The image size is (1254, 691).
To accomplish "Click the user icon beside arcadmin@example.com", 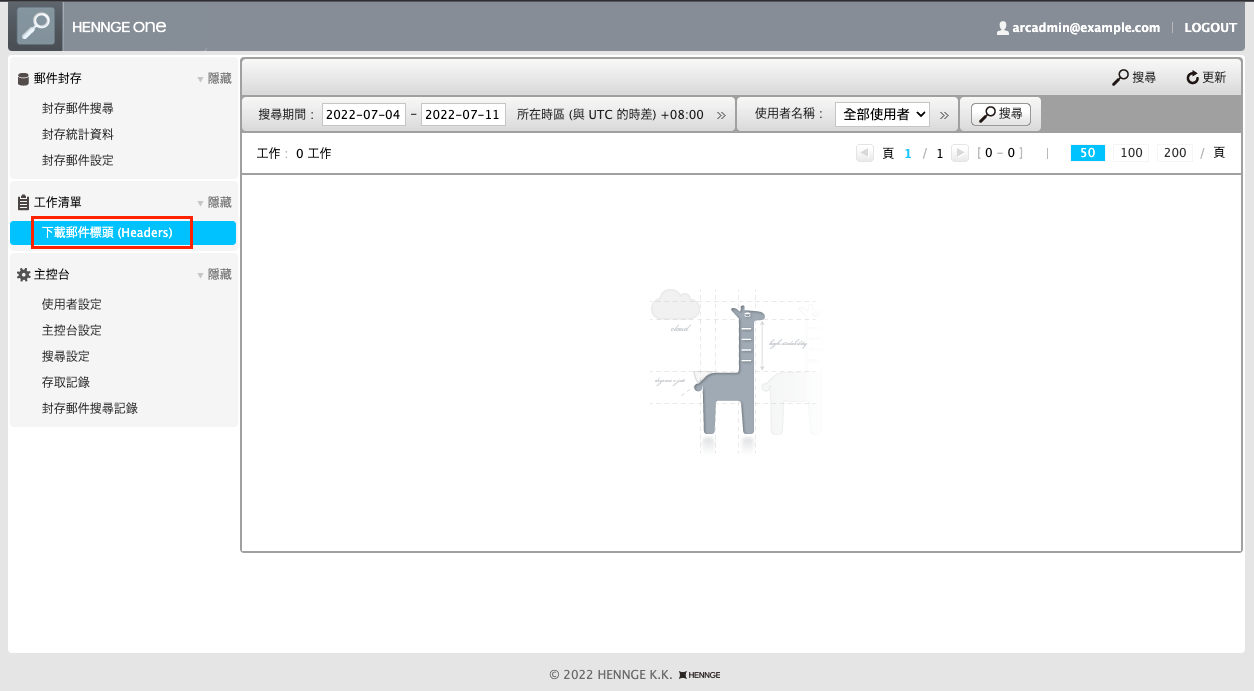I will click(1002, 28).
